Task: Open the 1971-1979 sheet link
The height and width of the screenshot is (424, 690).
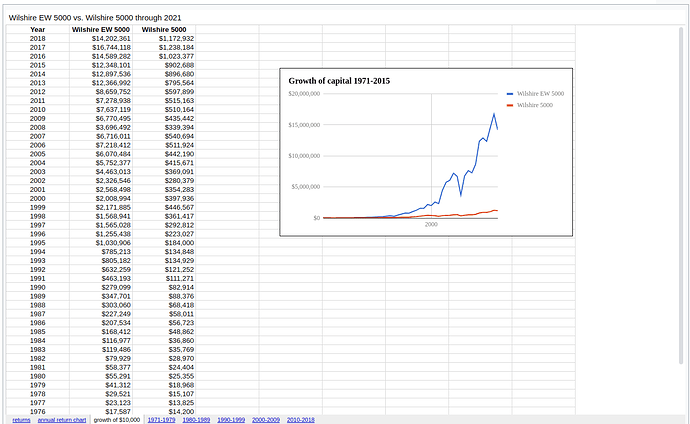Action: pos(162,420)
